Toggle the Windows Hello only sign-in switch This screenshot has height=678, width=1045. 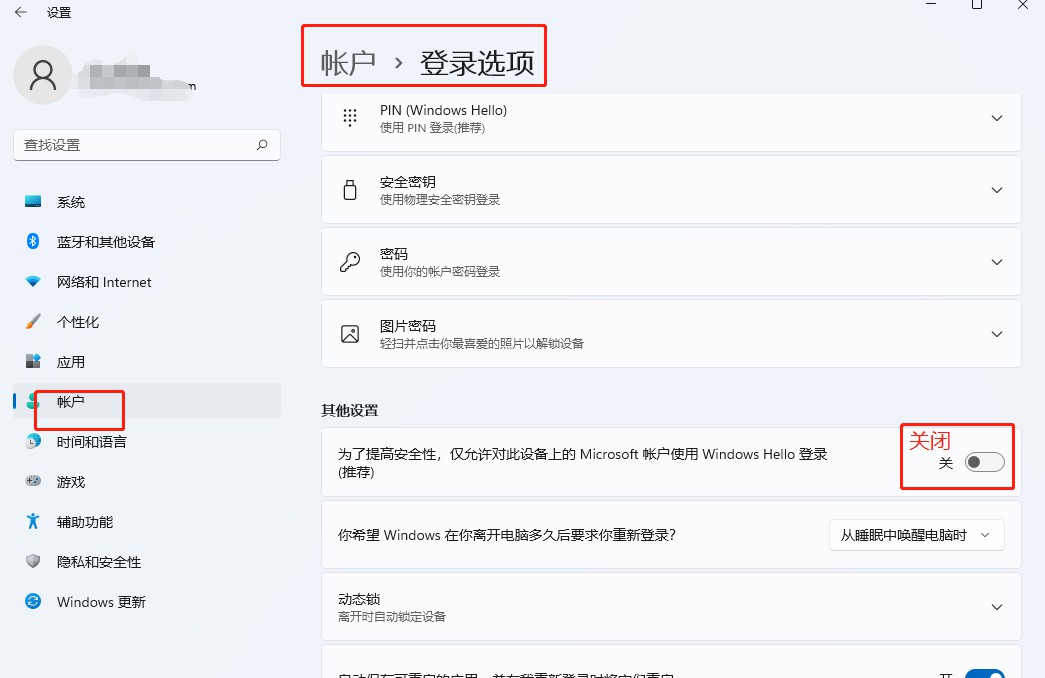coord(984,462)
